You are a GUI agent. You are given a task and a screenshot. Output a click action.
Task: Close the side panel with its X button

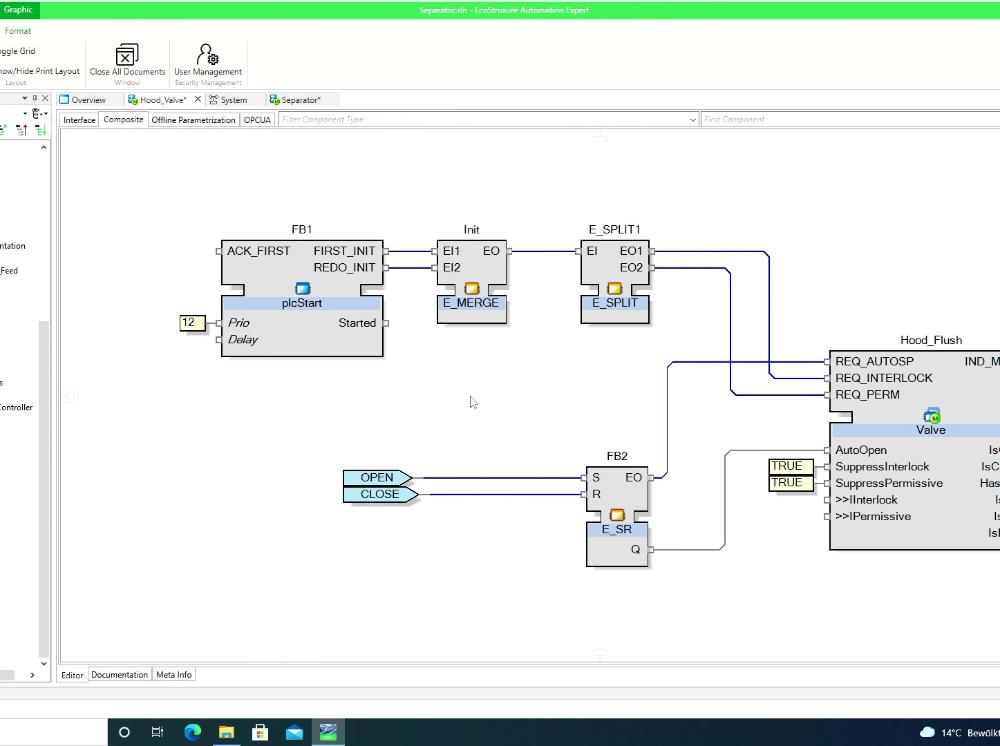coord(45,98)
